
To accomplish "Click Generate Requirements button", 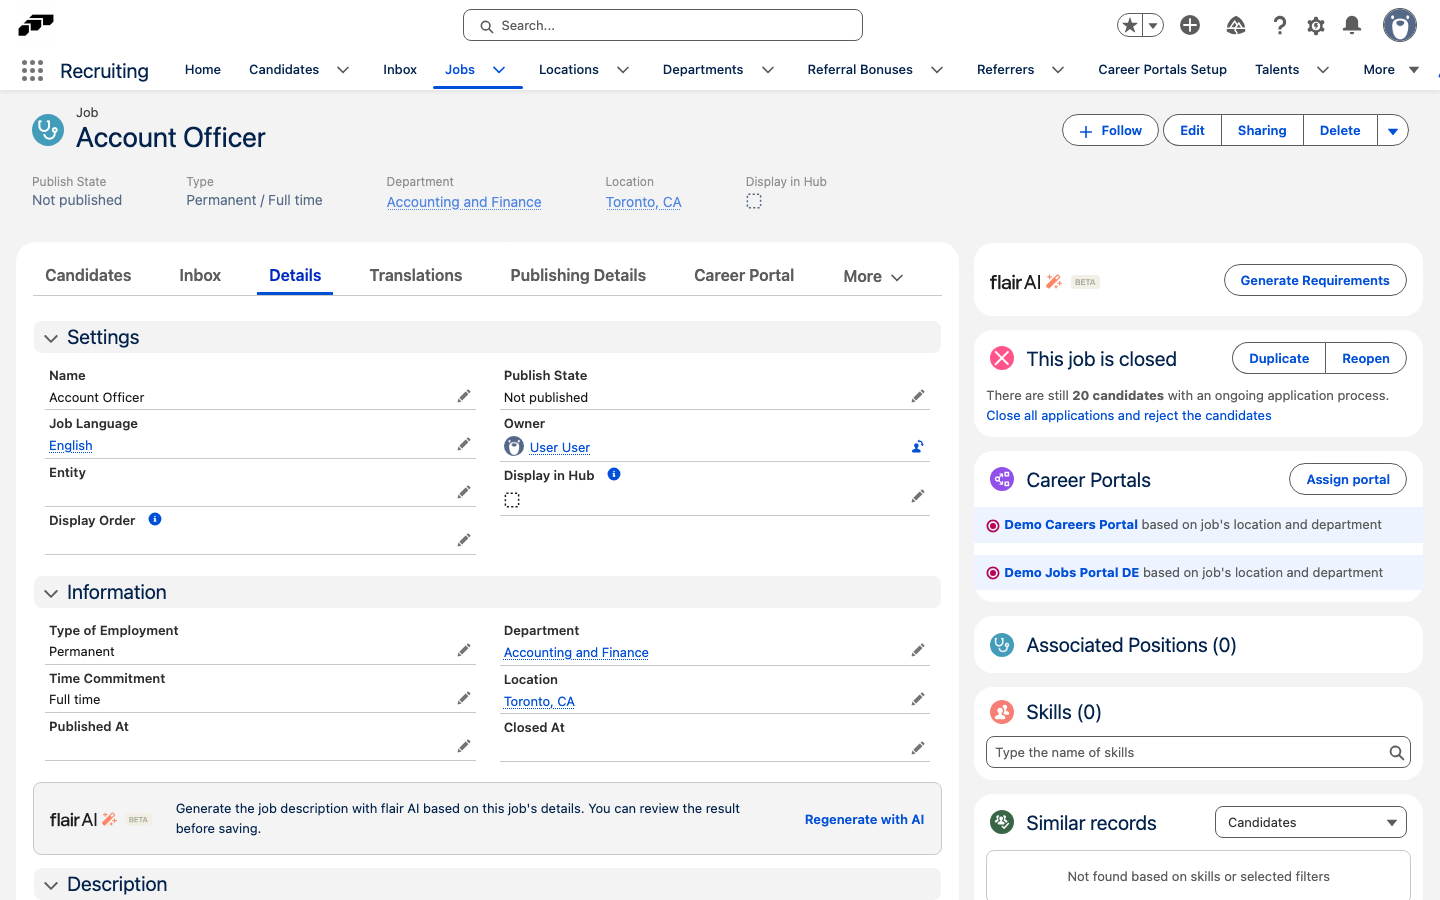I will (1315, 281).
